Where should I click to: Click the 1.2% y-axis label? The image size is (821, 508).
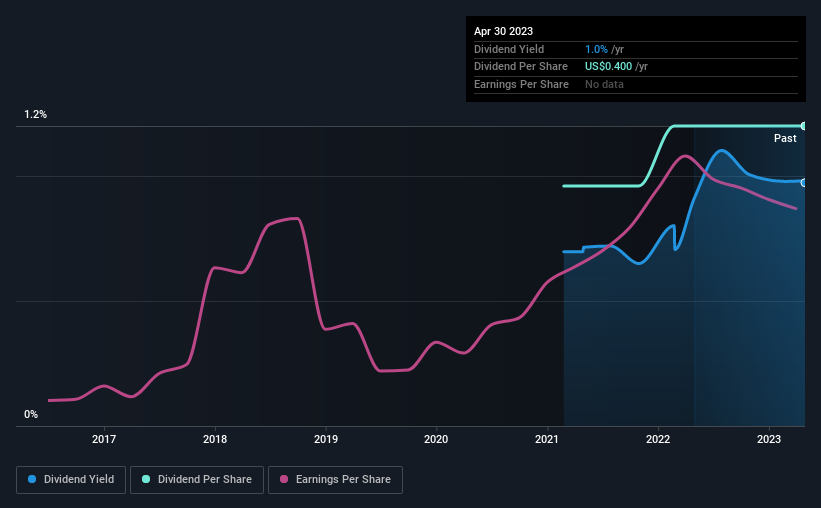pos(35,114)
